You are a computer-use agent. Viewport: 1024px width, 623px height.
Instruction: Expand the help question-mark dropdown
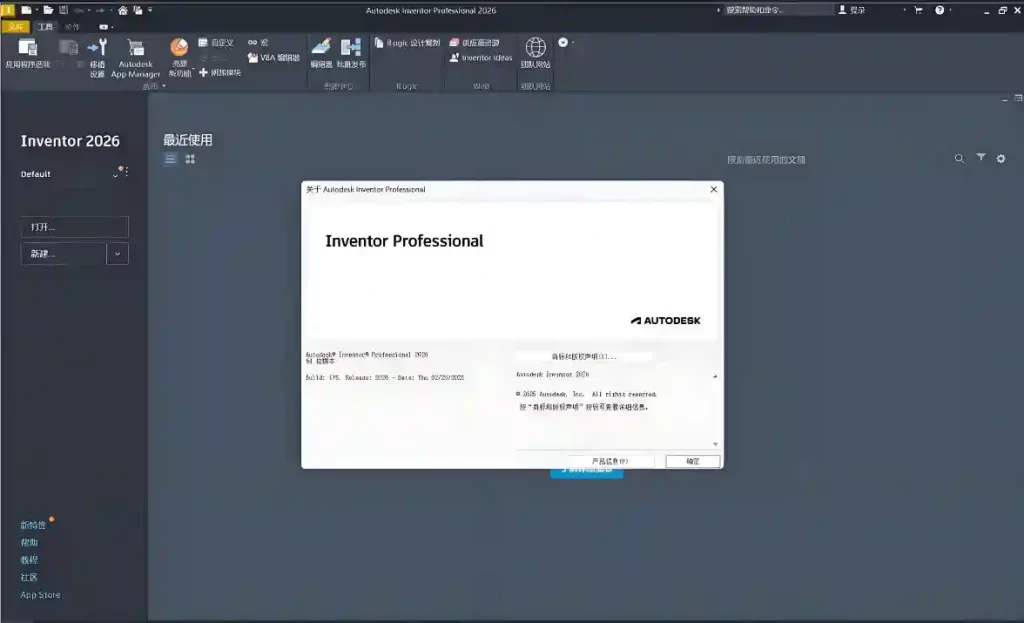(x=950, y=10)
